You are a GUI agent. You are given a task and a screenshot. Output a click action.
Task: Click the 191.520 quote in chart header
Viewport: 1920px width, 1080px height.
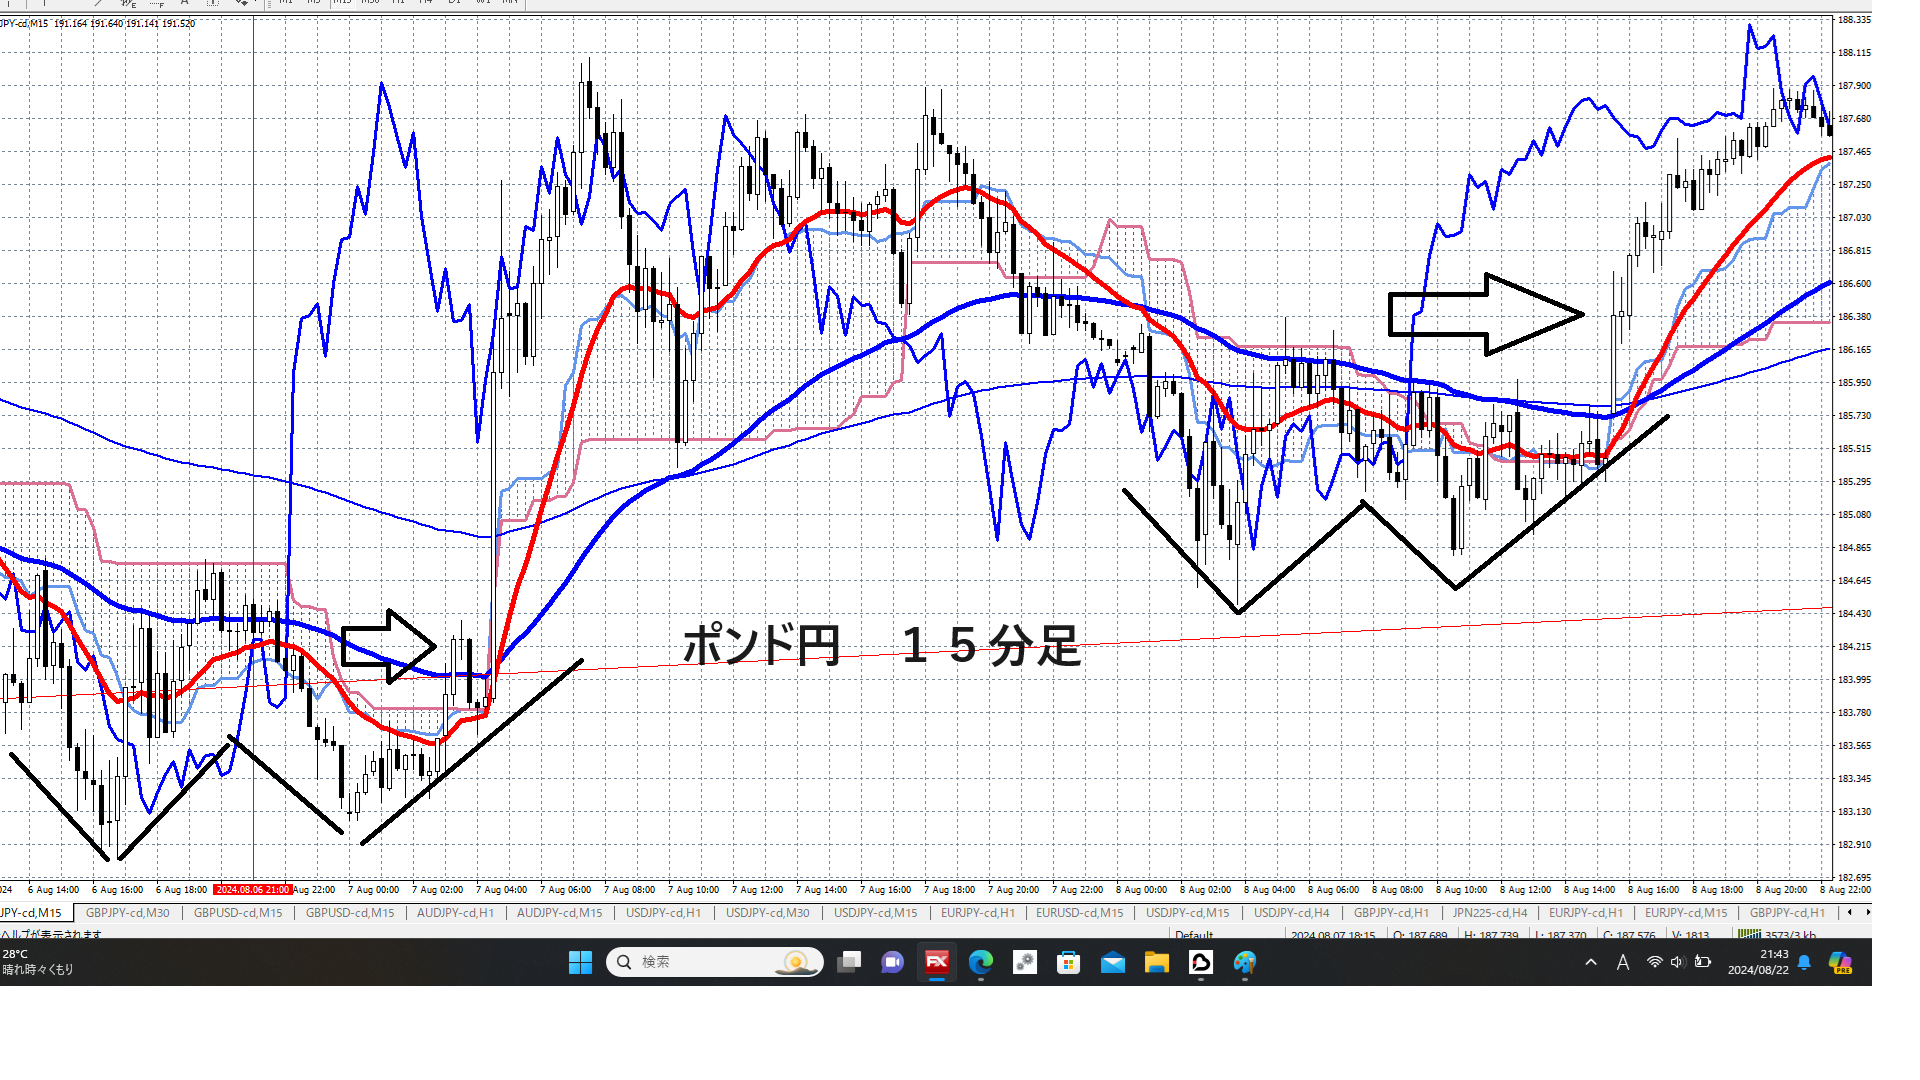tap(178, 23)
